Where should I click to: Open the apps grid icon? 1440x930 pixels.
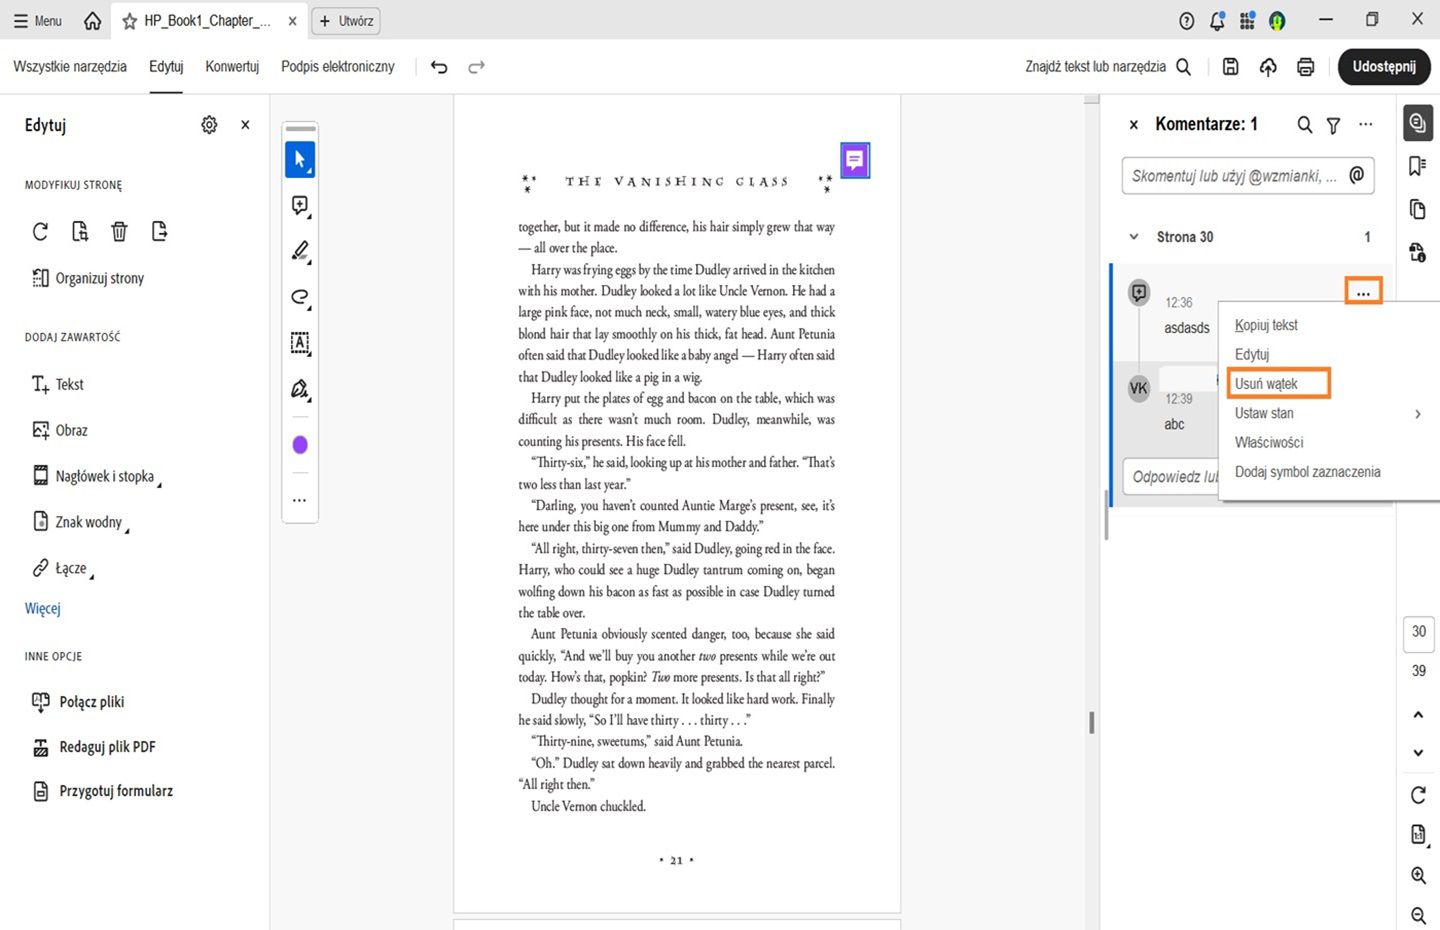click(1247, 21)
